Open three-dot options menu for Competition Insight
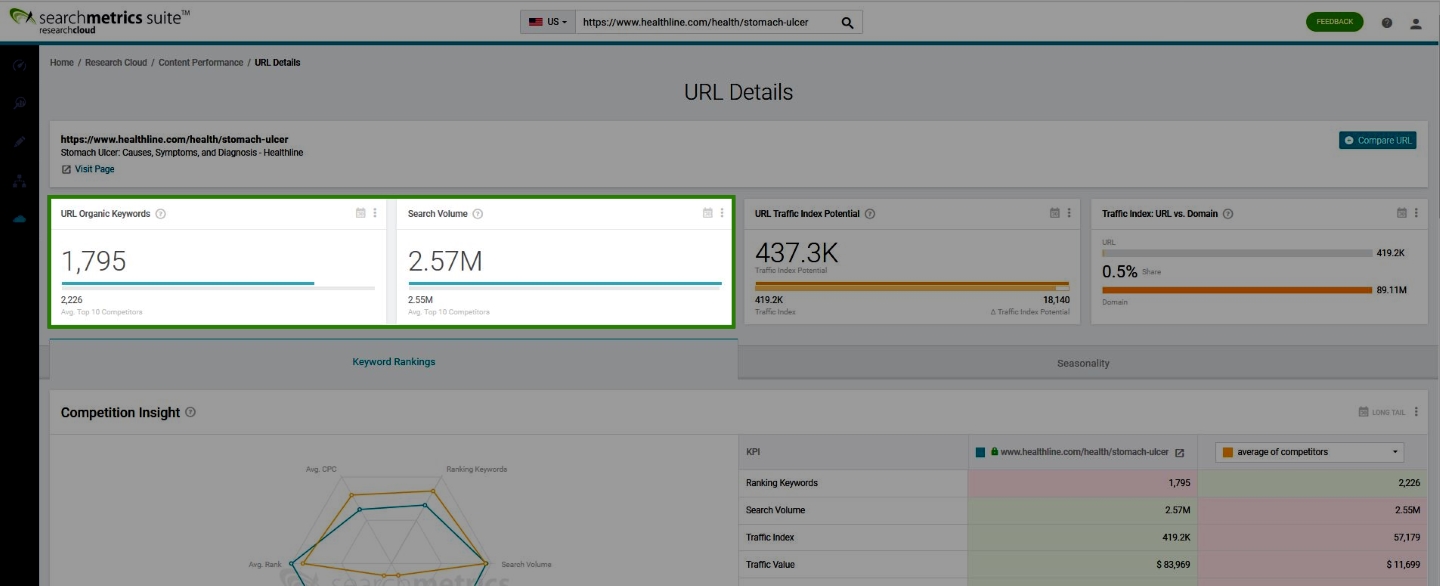Image resolution: width=1440 pixels, height=586 pixels. (x=1416, y=412)
